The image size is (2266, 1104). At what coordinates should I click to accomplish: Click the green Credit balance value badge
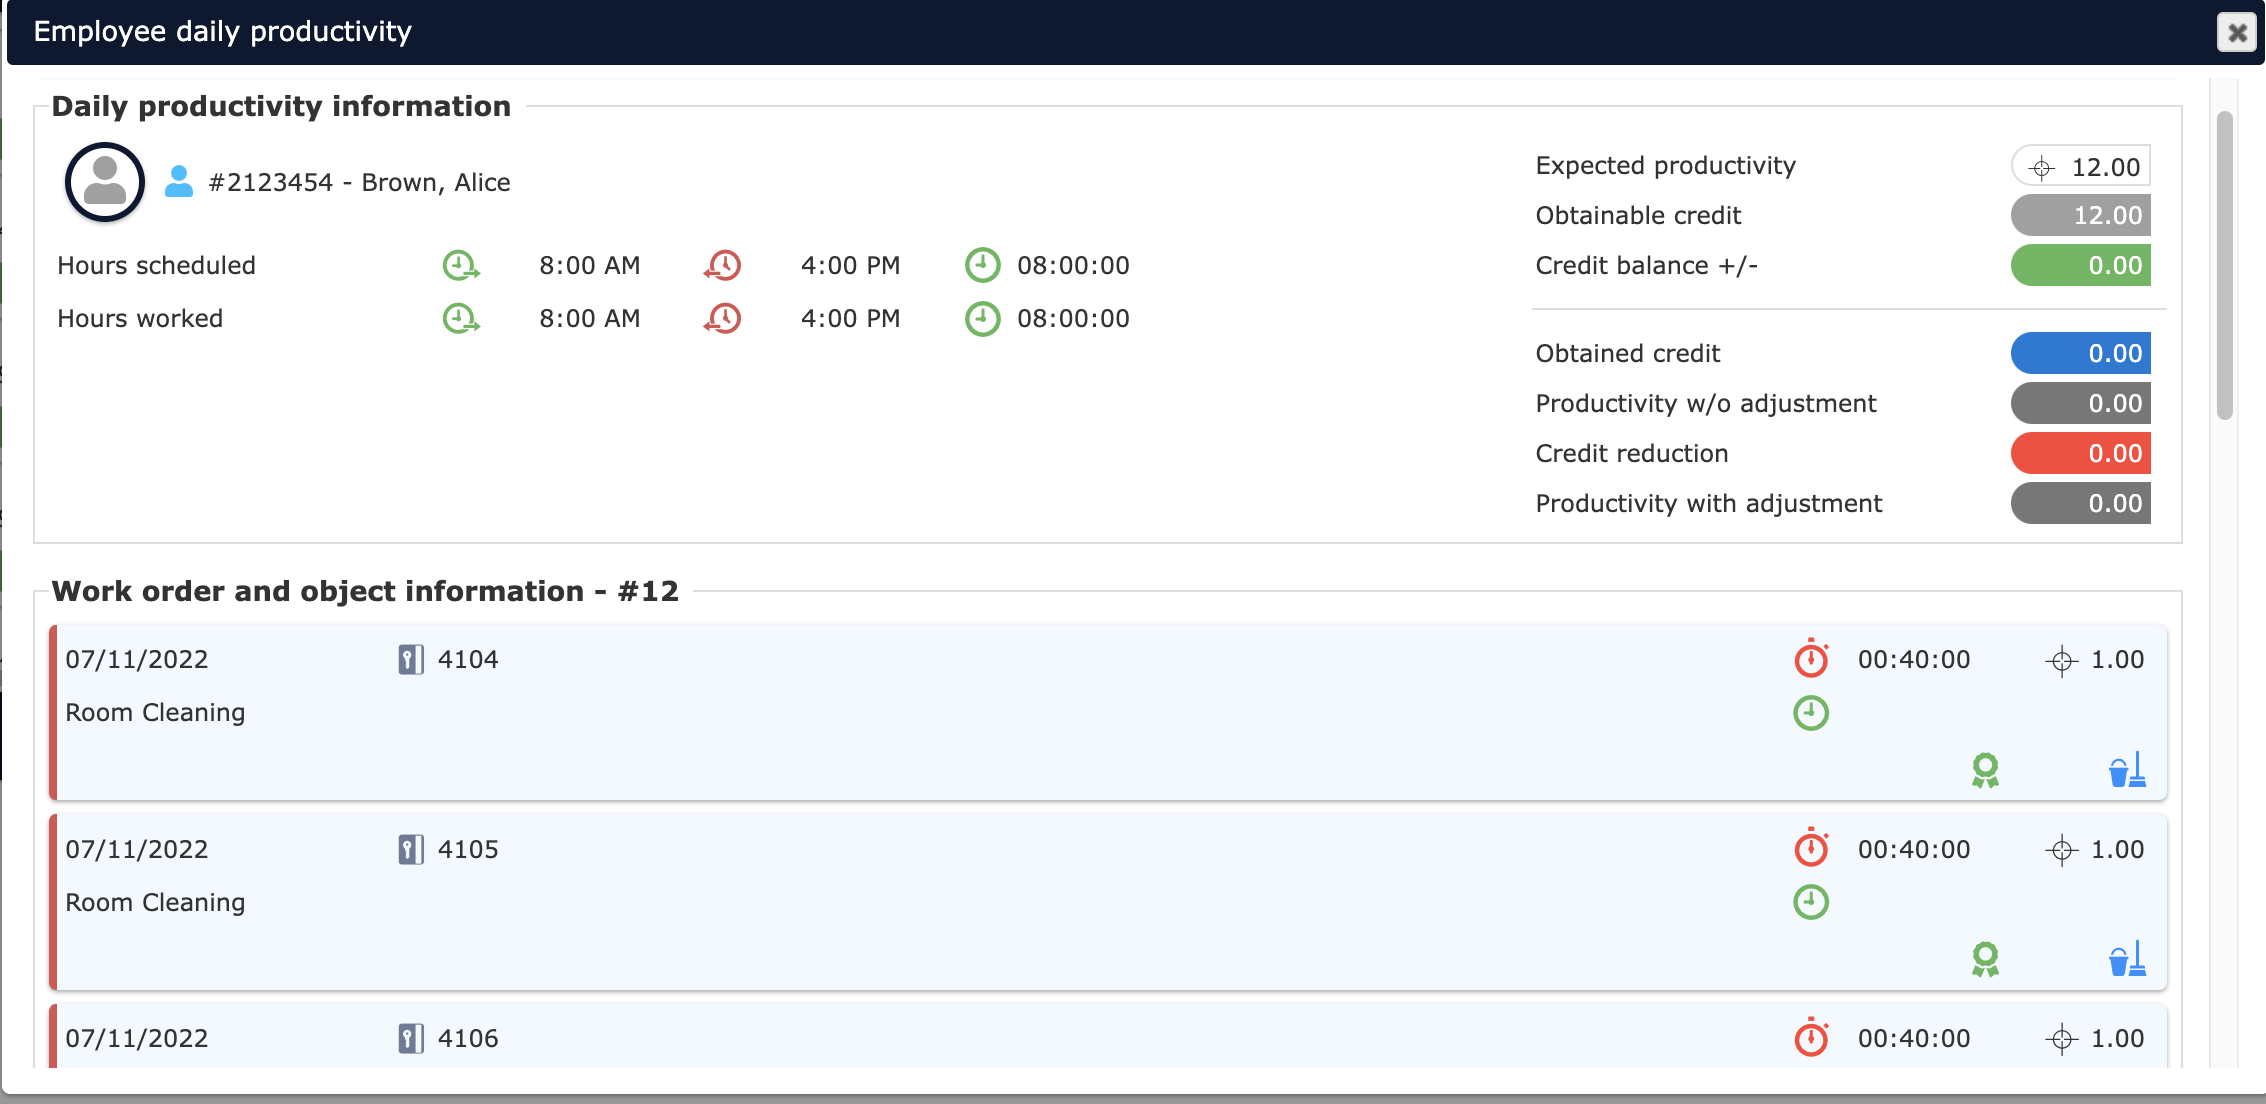pyautogui.click(x=2081, y=266)
